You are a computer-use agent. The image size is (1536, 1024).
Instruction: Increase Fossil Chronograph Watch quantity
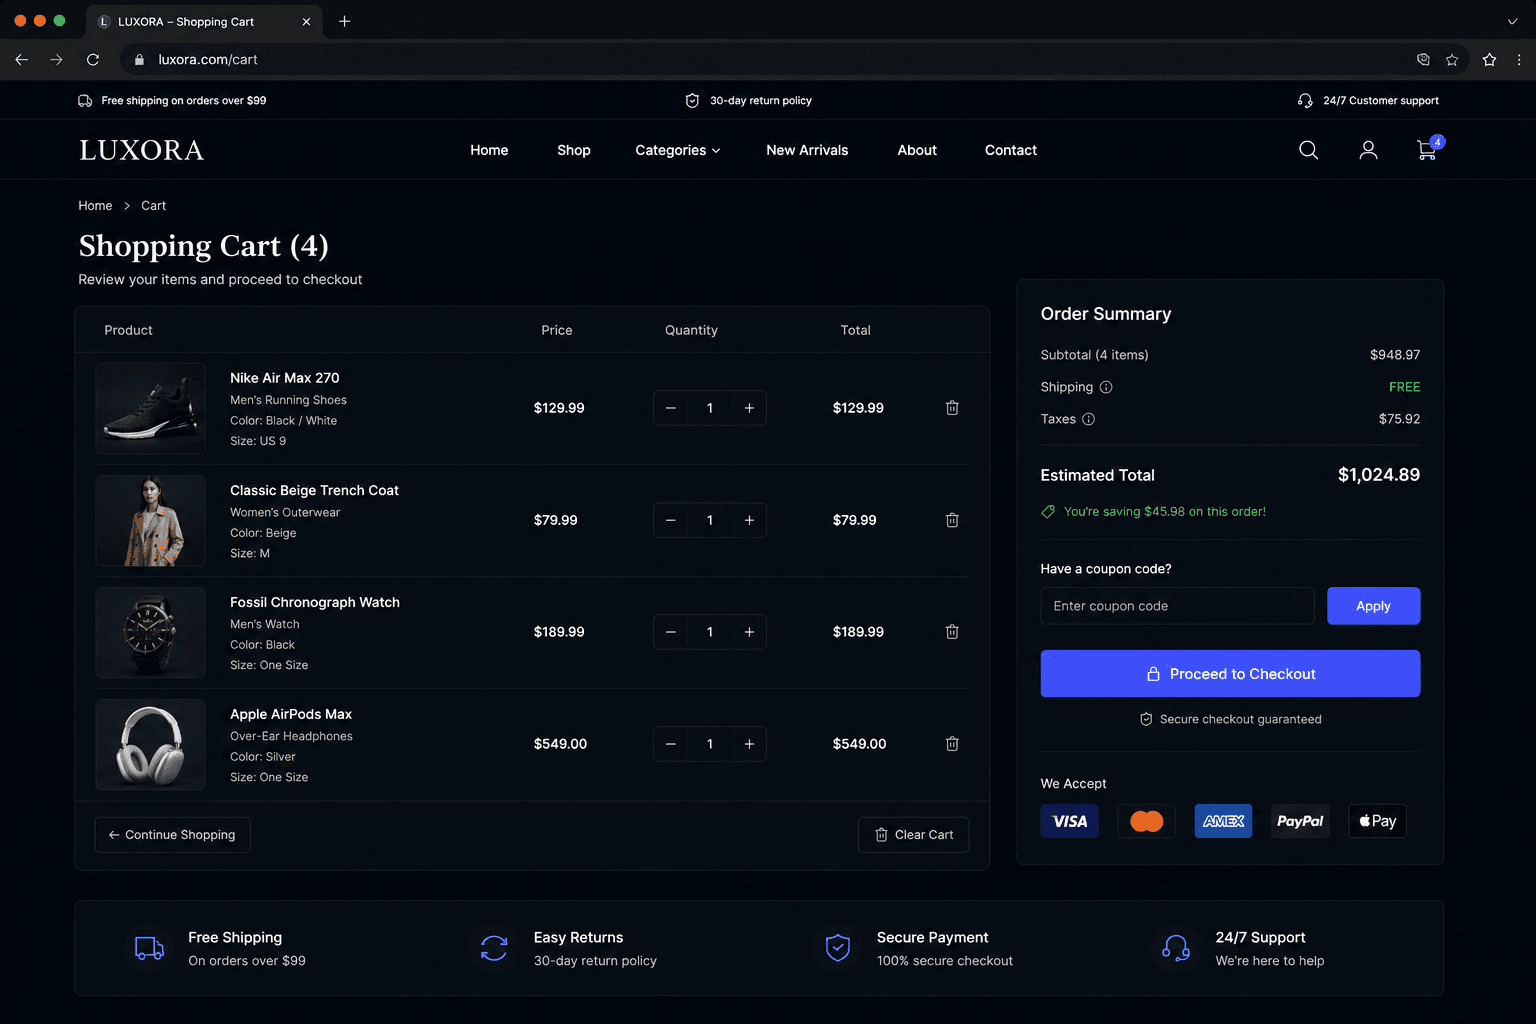(749, 632)
